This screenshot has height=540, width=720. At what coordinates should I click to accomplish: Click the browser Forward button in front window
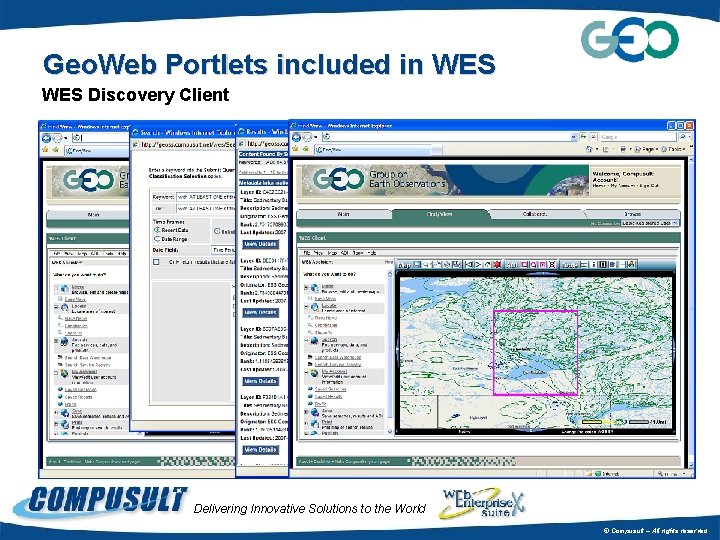(307, 137)
